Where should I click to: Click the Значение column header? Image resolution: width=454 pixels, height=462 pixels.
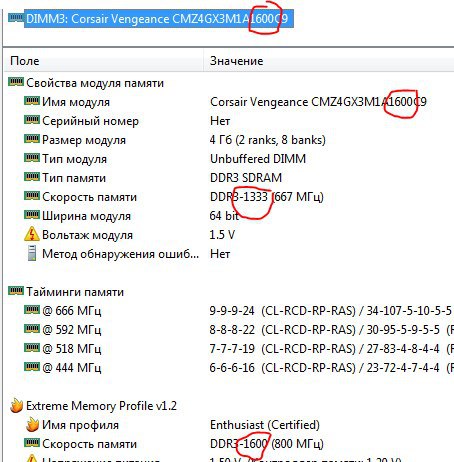[x=236, y=61]
